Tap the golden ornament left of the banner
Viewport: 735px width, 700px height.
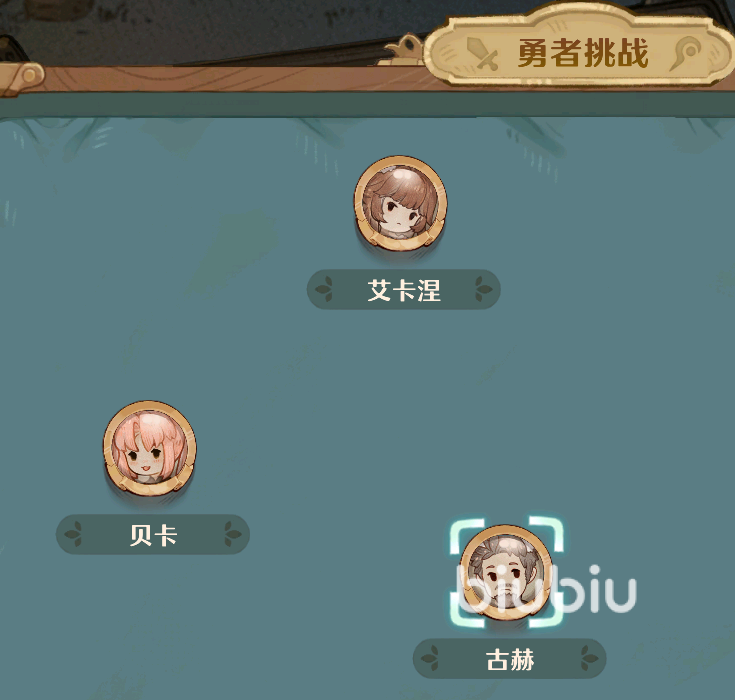point(404,50)
